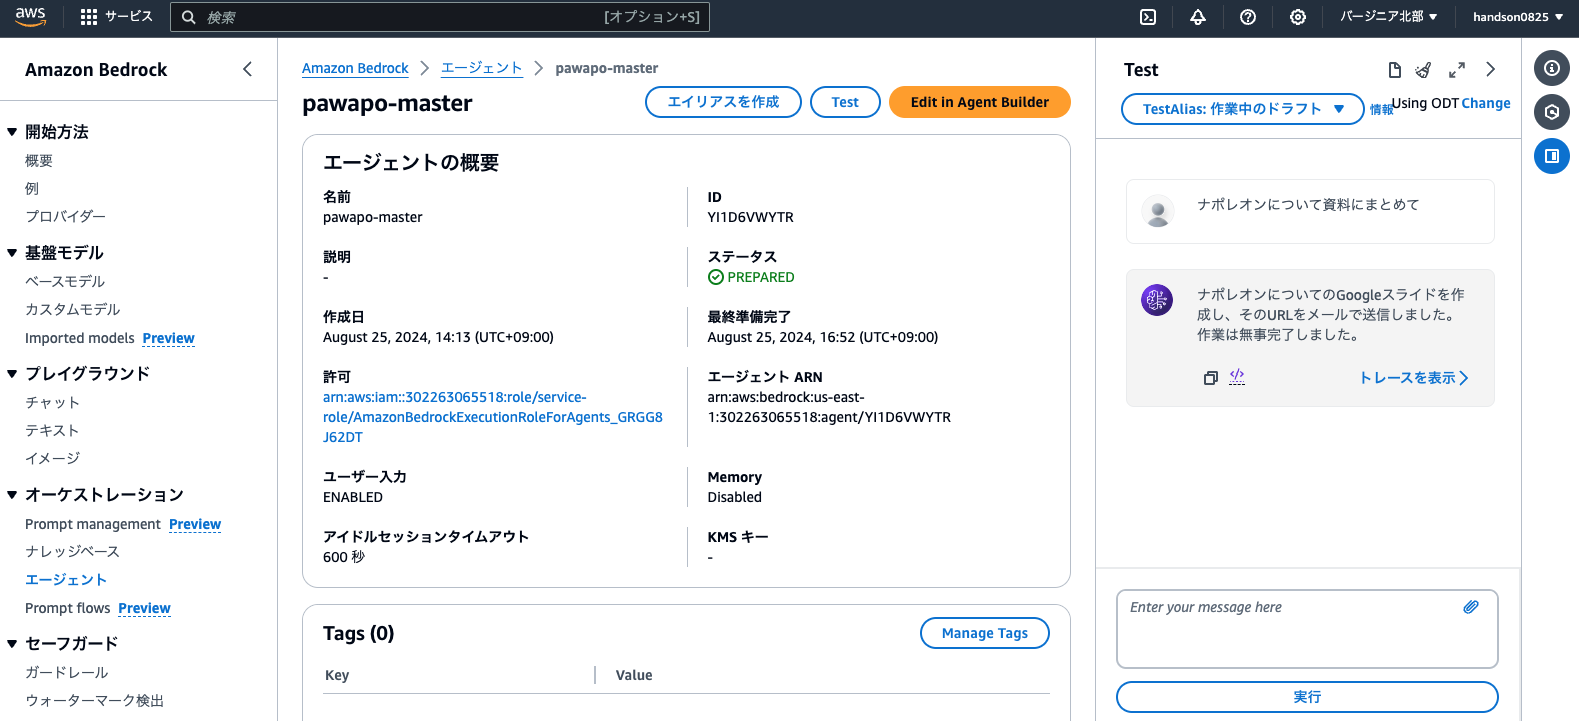
Task: Collapse the セーフガード section
Action: point(12,644)
